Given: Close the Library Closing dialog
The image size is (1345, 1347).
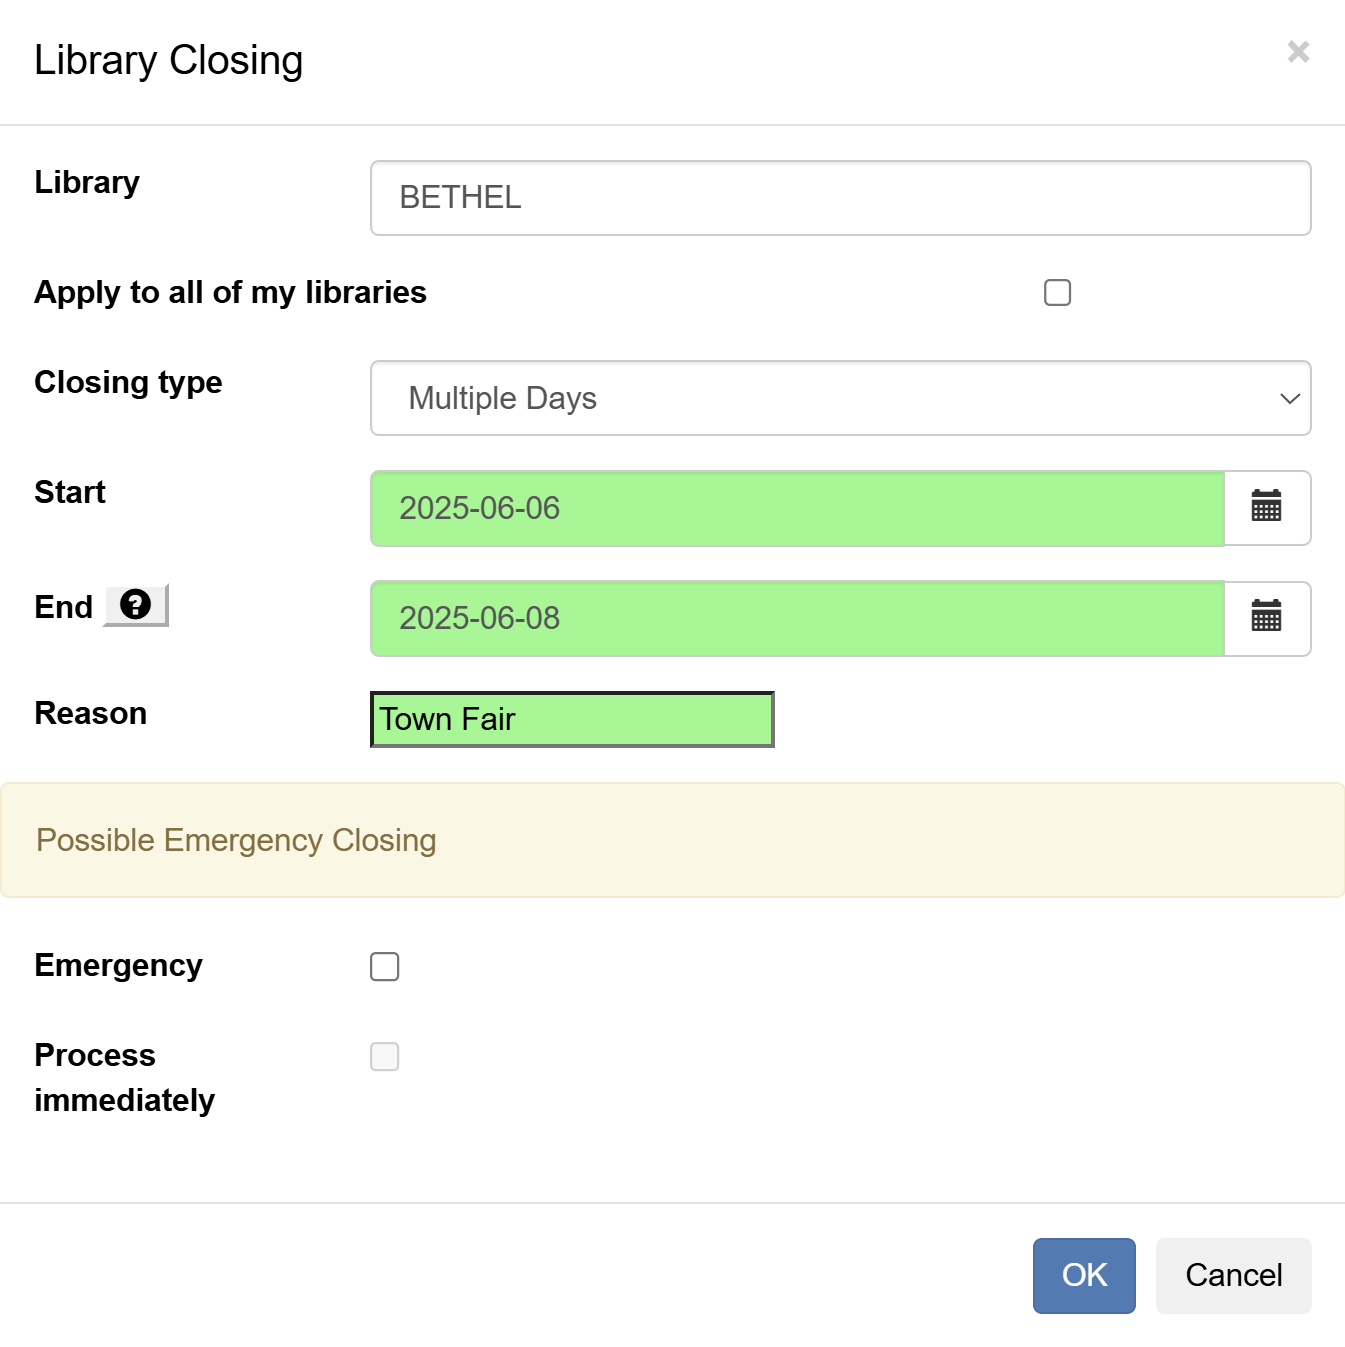Looking at the screenshot, I should (x=1297, y=51).
